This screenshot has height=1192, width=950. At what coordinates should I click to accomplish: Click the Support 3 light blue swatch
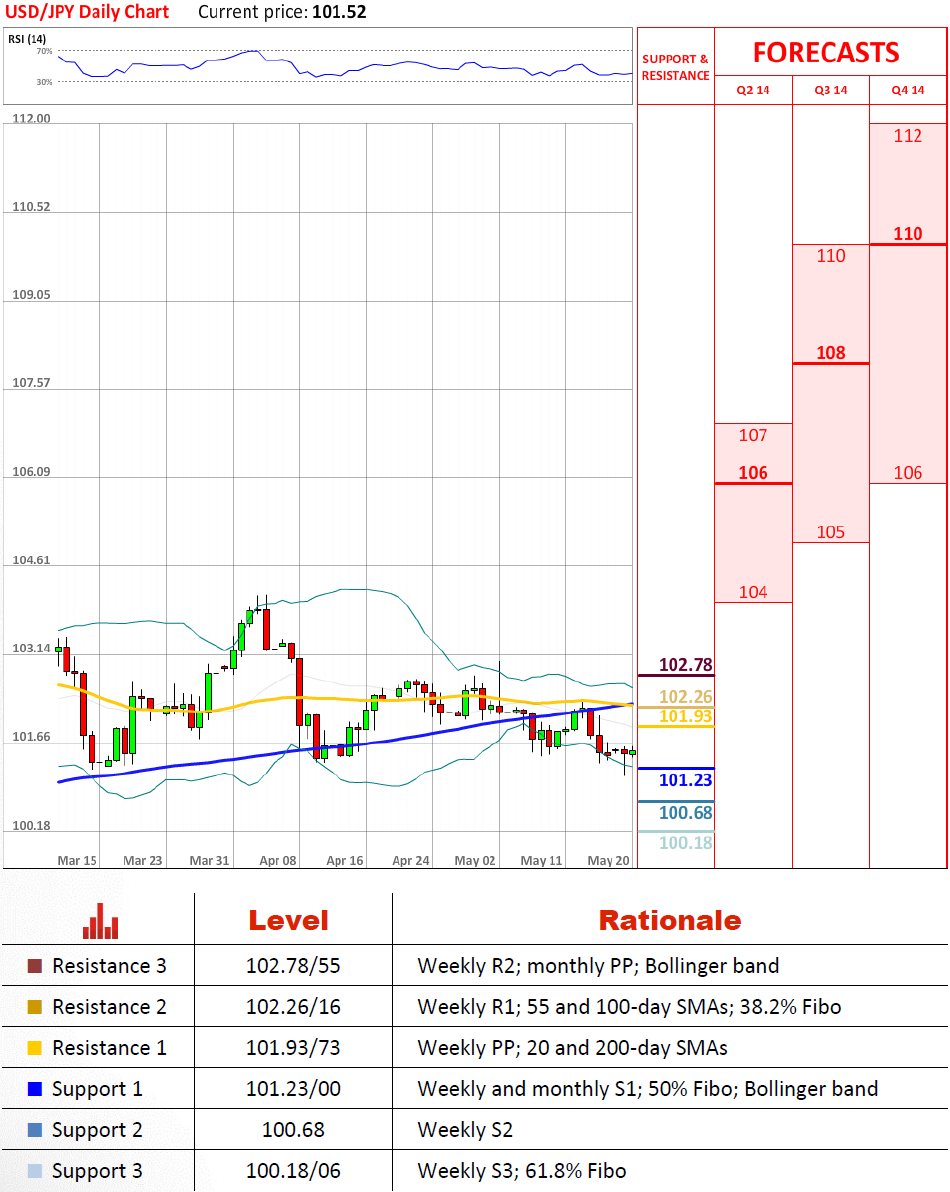(x=34, y=1171)
